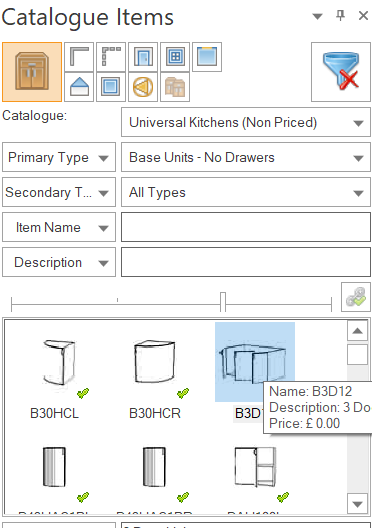The height and width of the screenshot is (528, 372).
Task: Select the window grid icon
Action: pyautogui.click(x=175, y=57)
